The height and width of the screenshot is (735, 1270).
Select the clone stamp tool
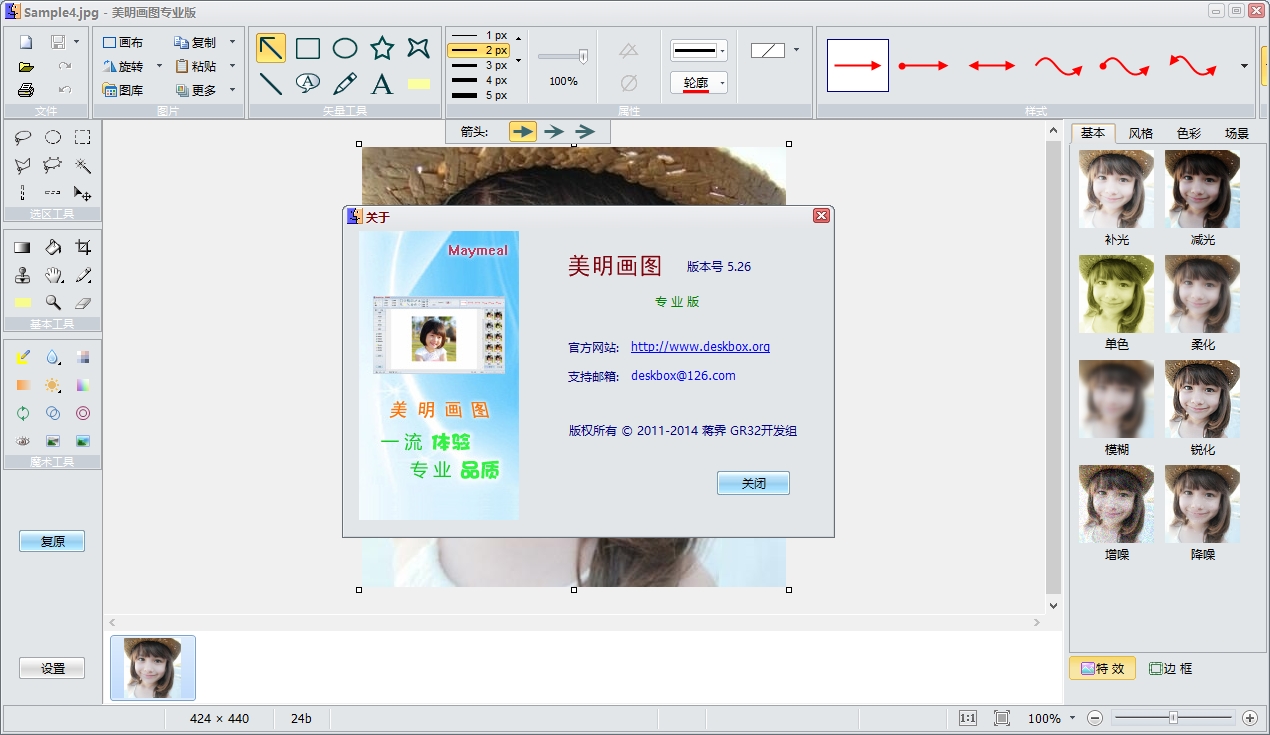[x=23, y=275]
